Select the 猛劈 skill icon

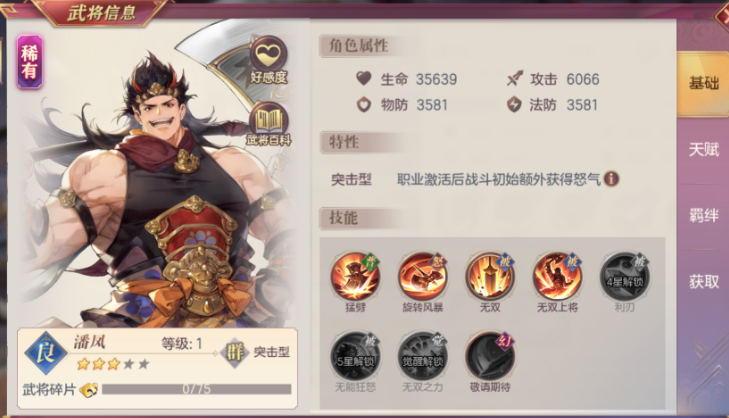[x=355, y=276]
